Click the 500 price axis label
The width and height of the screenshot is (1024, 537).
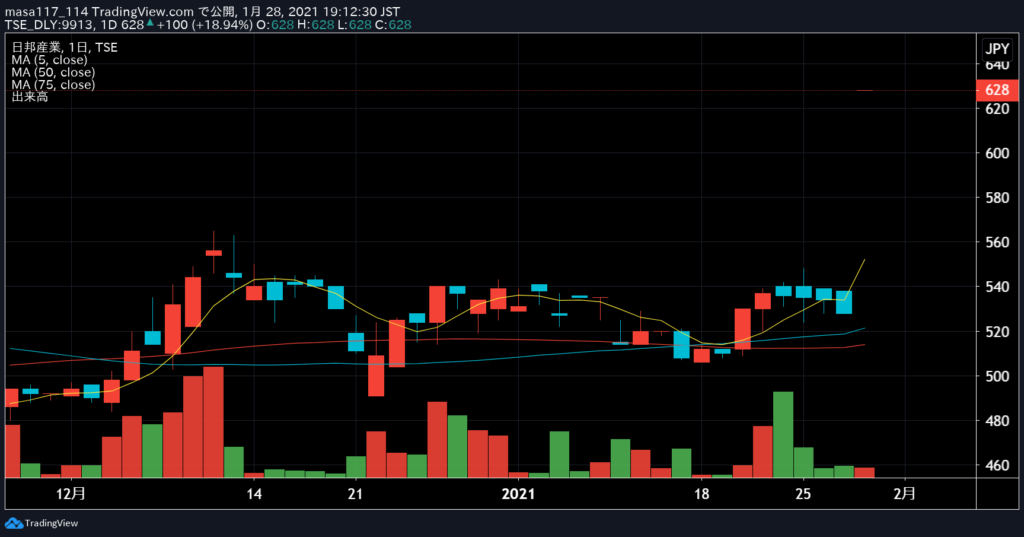997,376
